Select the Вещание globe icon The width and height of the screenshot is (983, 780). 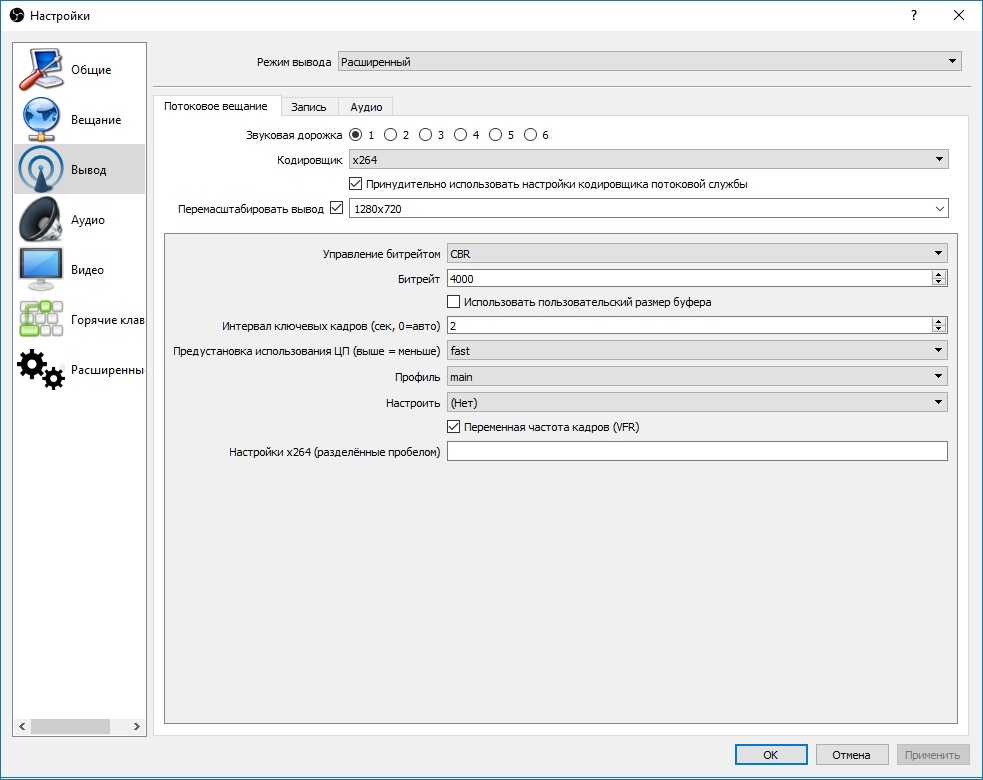tap(41, 119)
